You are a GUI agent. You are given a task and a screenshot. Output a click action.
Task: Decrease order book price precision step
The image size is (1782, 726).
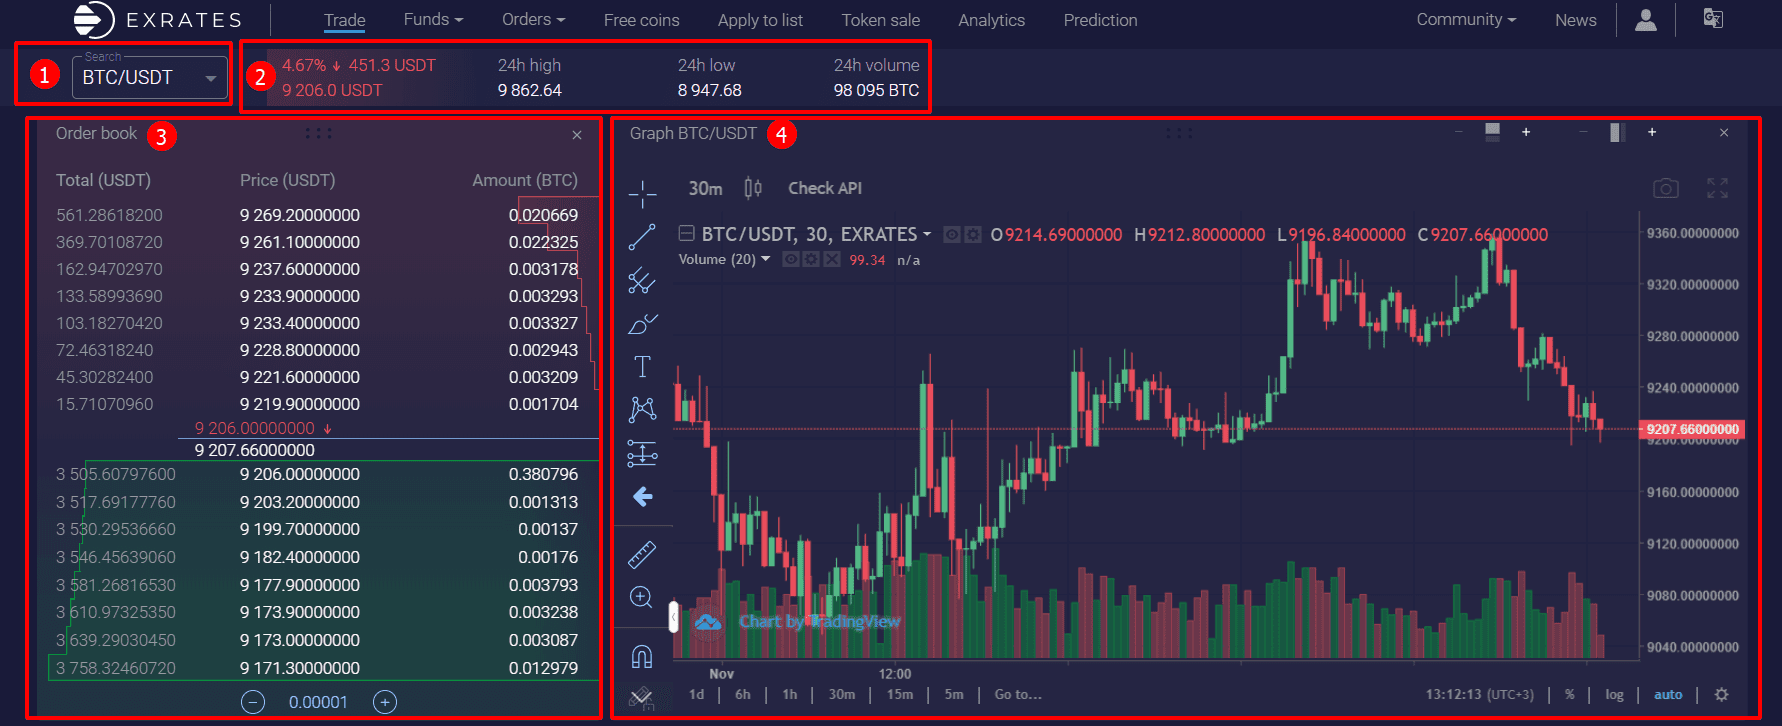[253, 702]
